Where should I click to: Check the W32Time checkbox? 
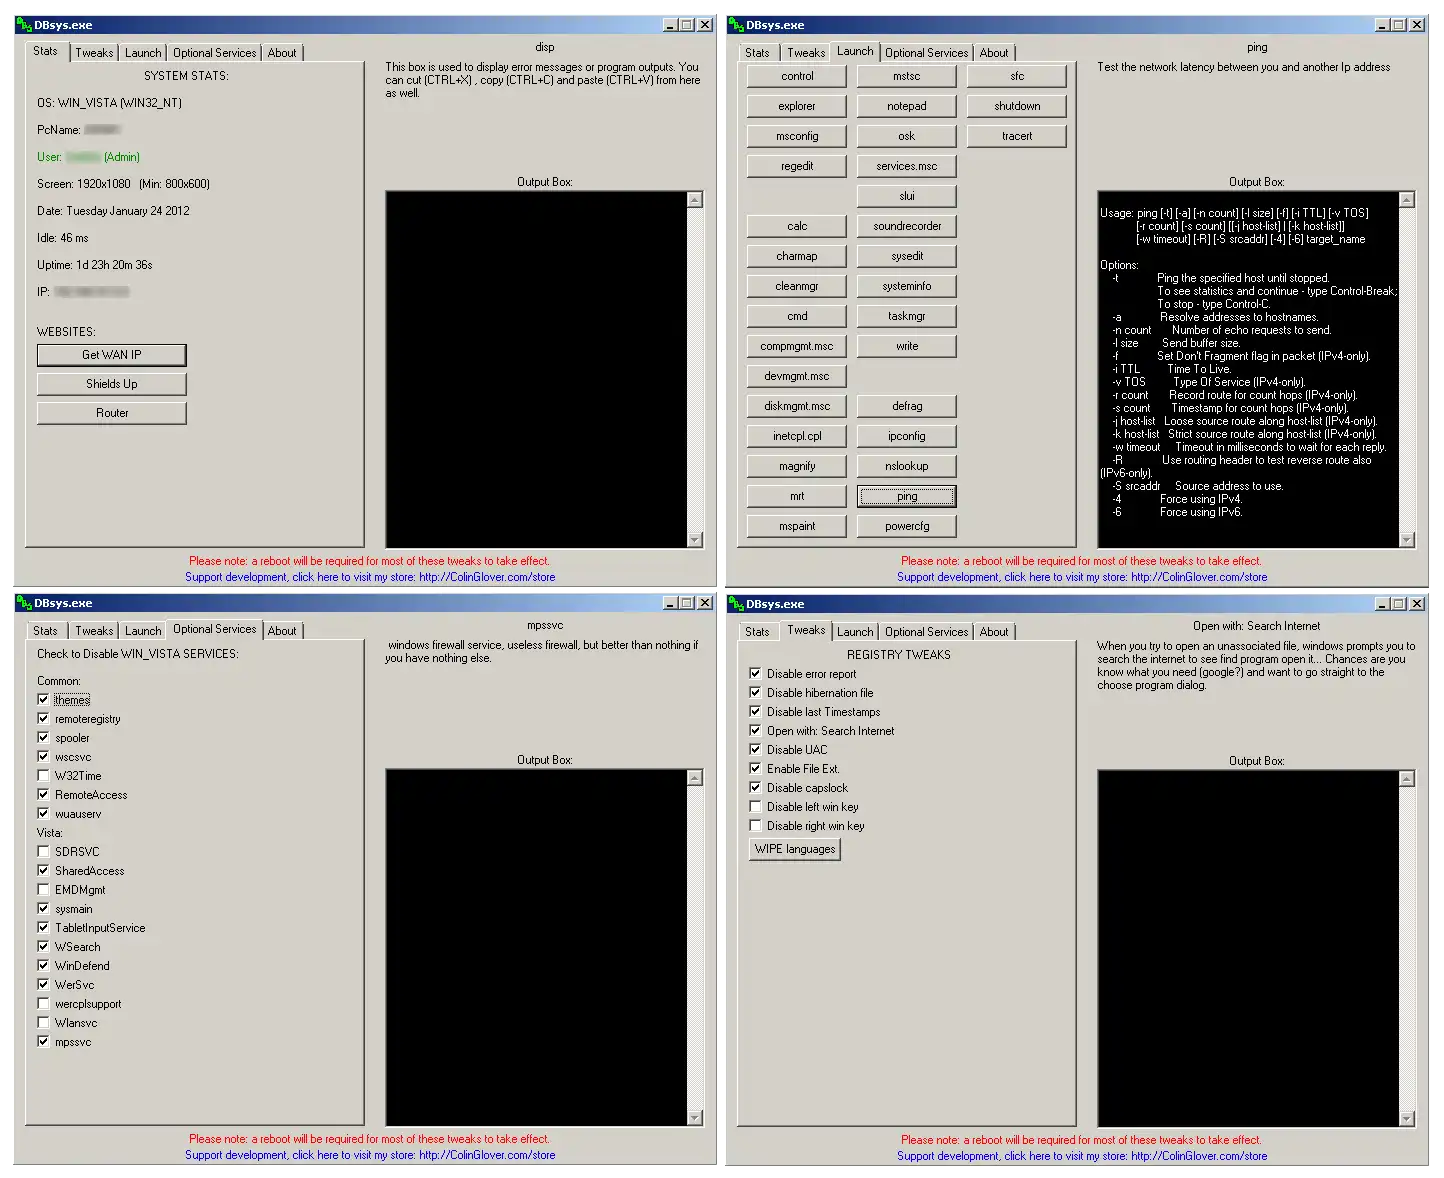[x=43, y=775]
